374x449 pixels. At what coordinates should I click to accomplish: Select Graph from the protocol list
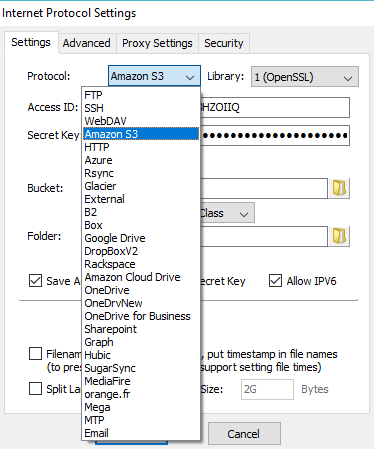[141, 342]
